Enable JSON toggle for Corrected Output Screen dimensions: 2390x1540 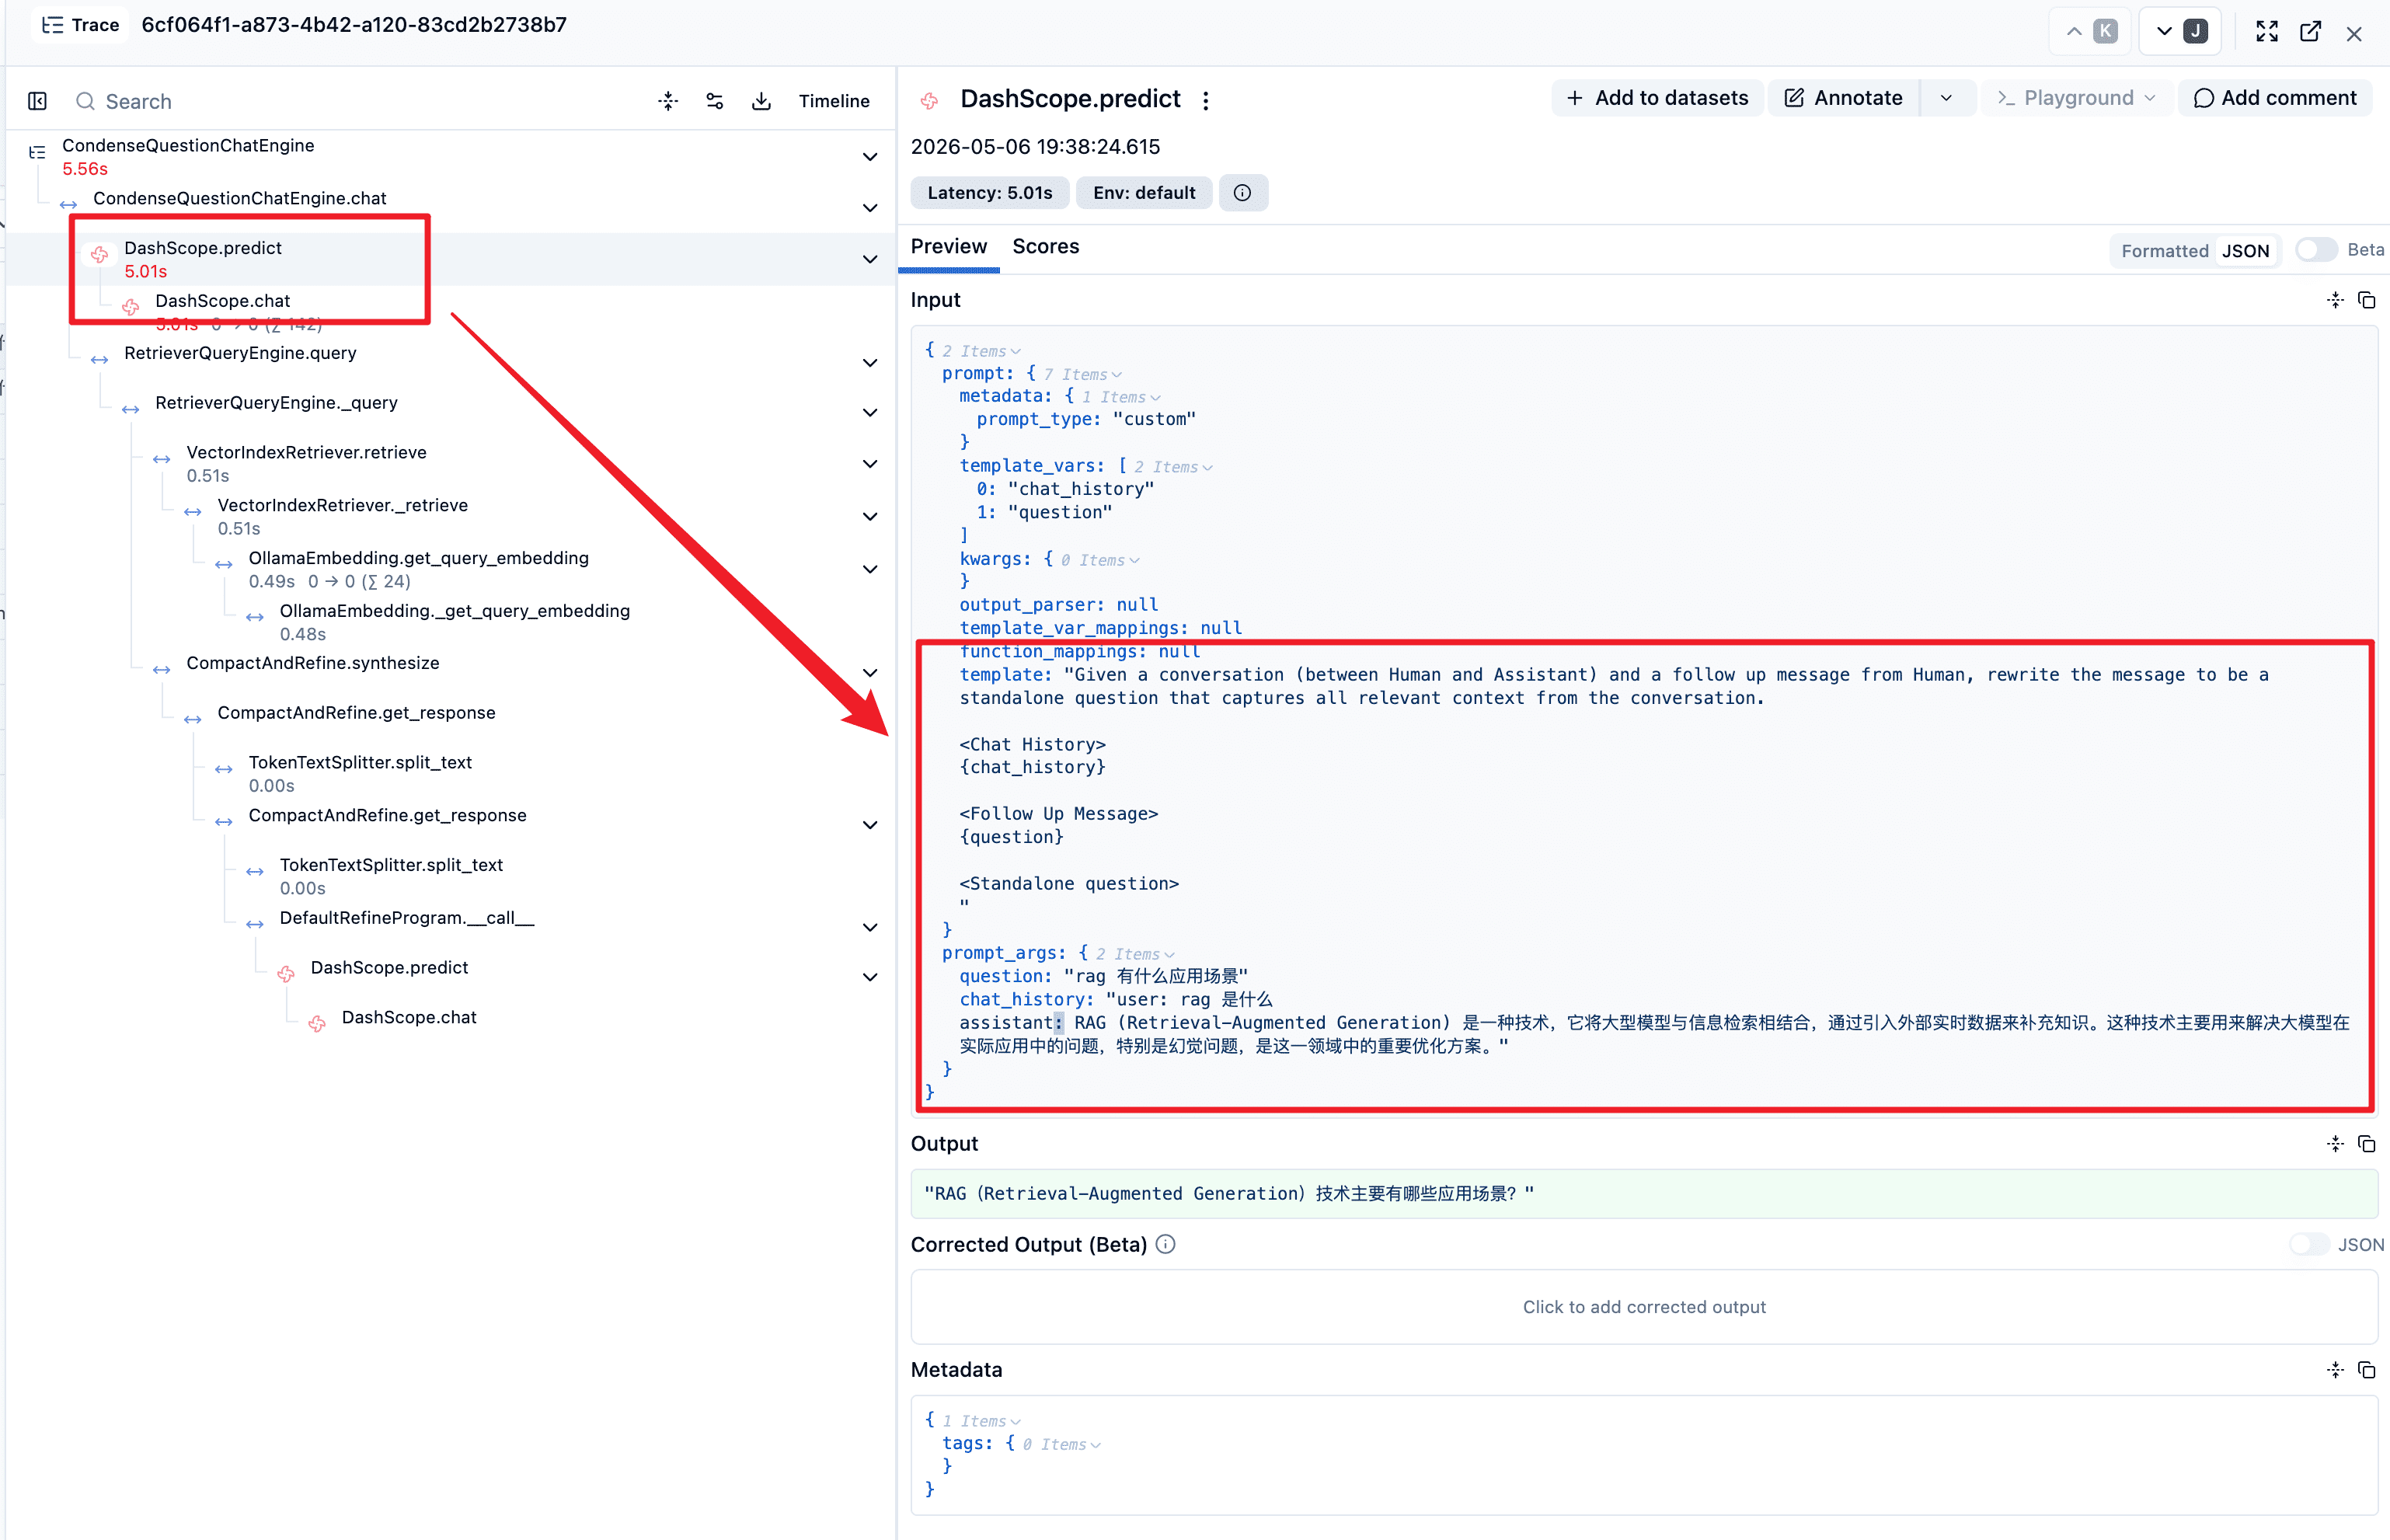pyautogui.click(x=2309, y=1244)
